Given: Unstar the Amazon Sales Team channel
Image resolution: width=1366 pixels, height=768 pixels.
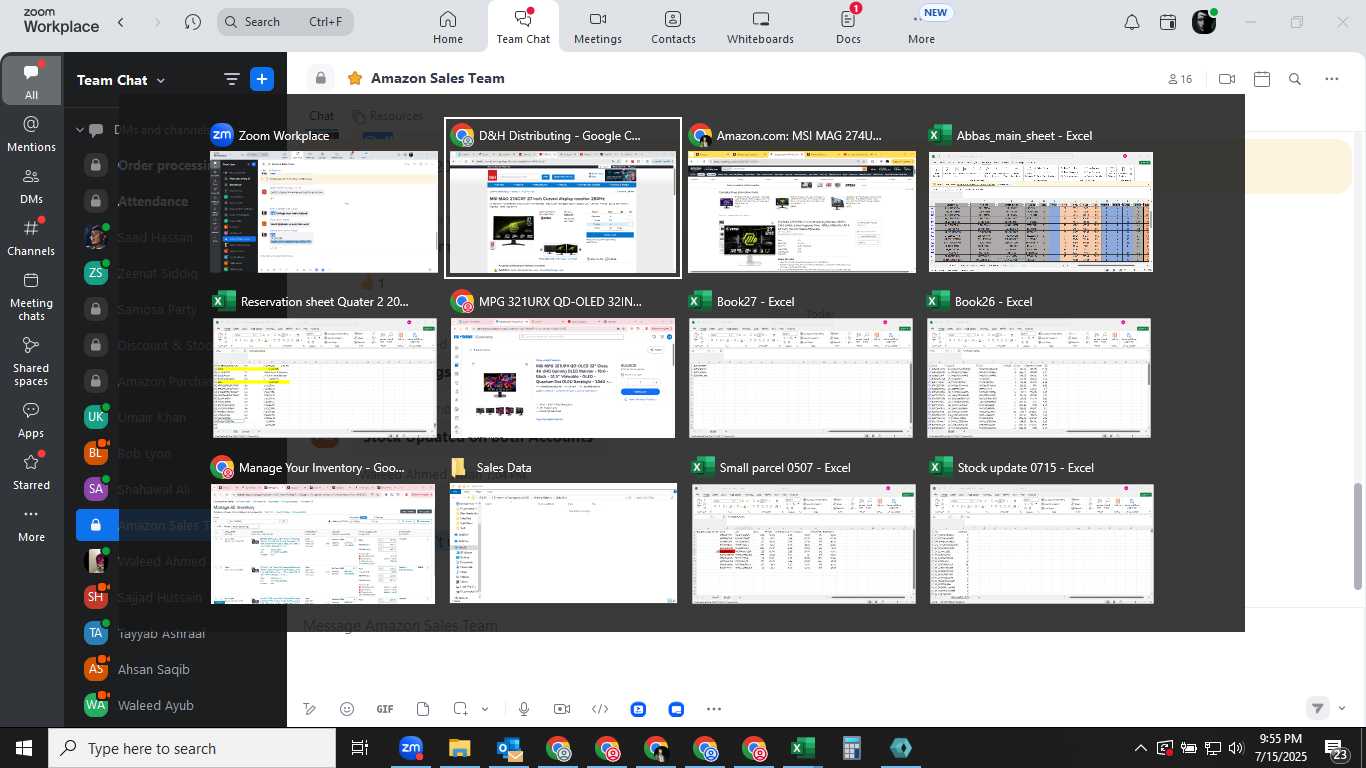Looking at the screenshot, I should click(x=354, y=78).
